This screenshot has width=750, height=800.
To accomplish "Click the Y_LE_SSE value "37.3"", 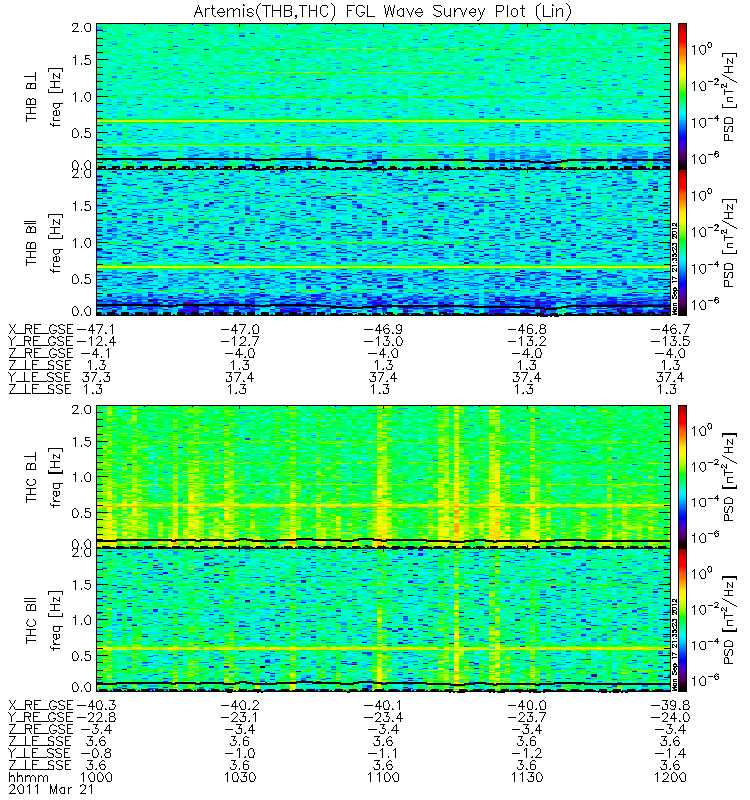I will point(96,377).
